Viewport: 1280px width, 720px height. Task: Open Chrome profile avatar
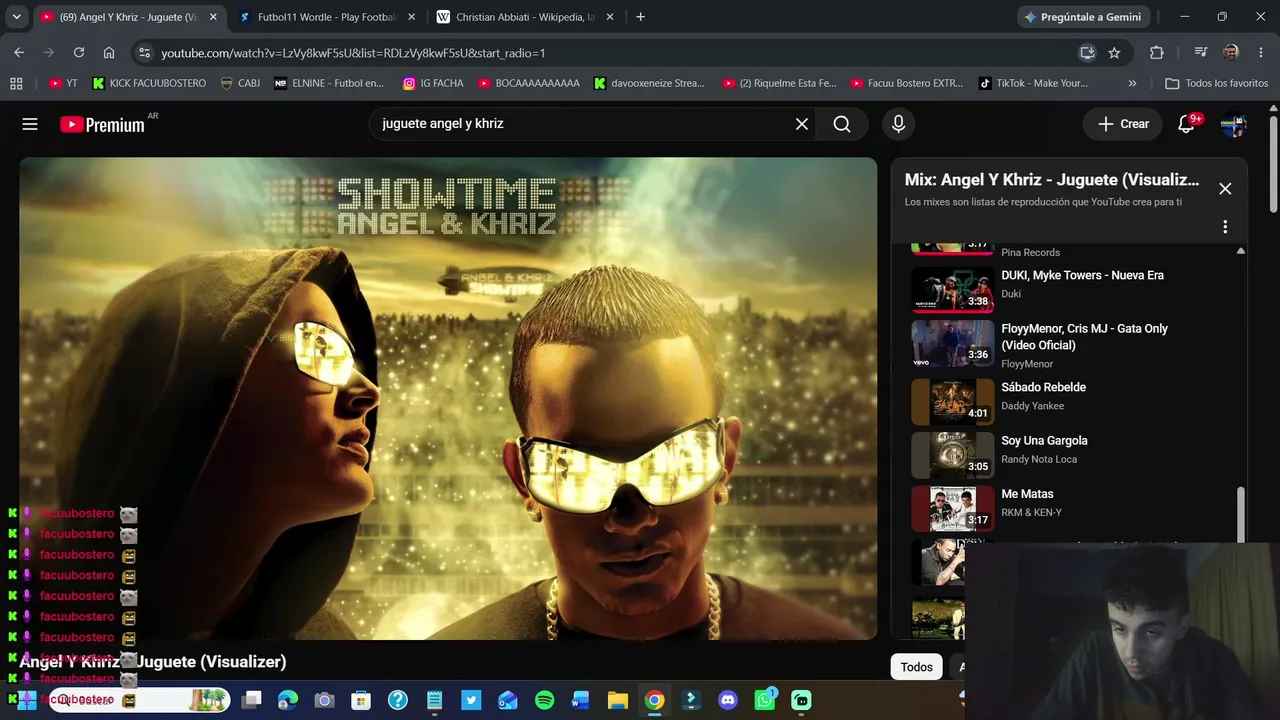(1231, 53)
